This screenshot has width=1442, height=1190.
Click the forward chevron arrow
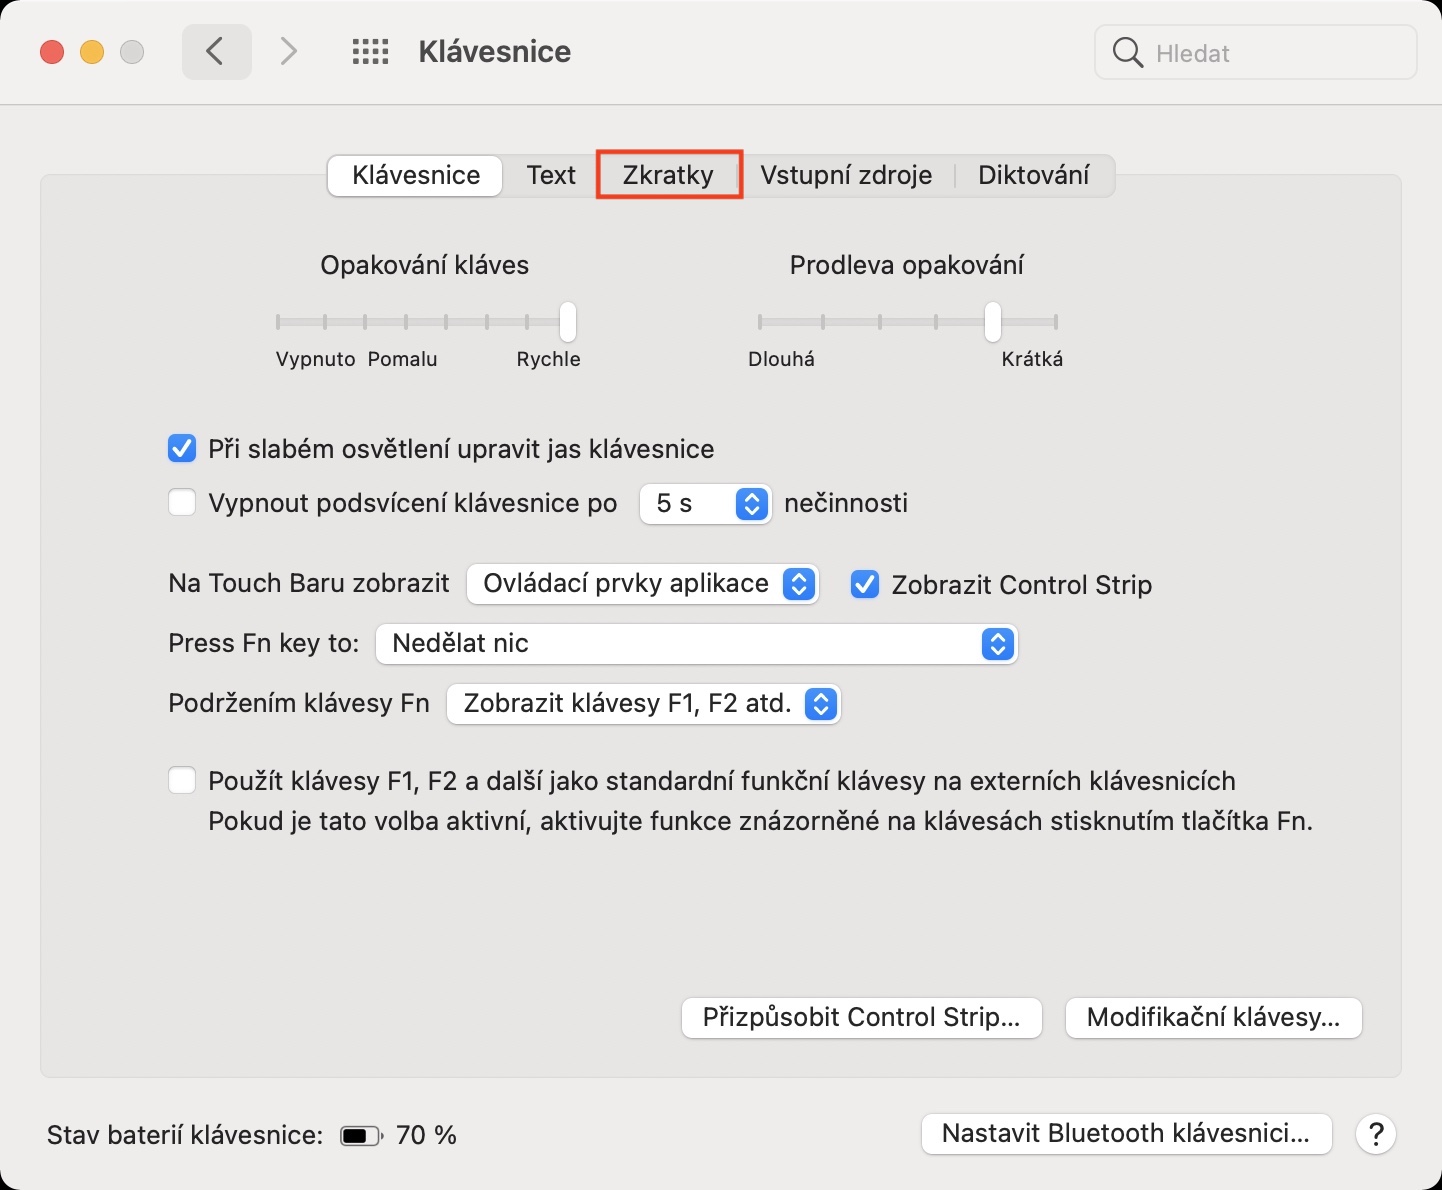(x=289, y=52)
